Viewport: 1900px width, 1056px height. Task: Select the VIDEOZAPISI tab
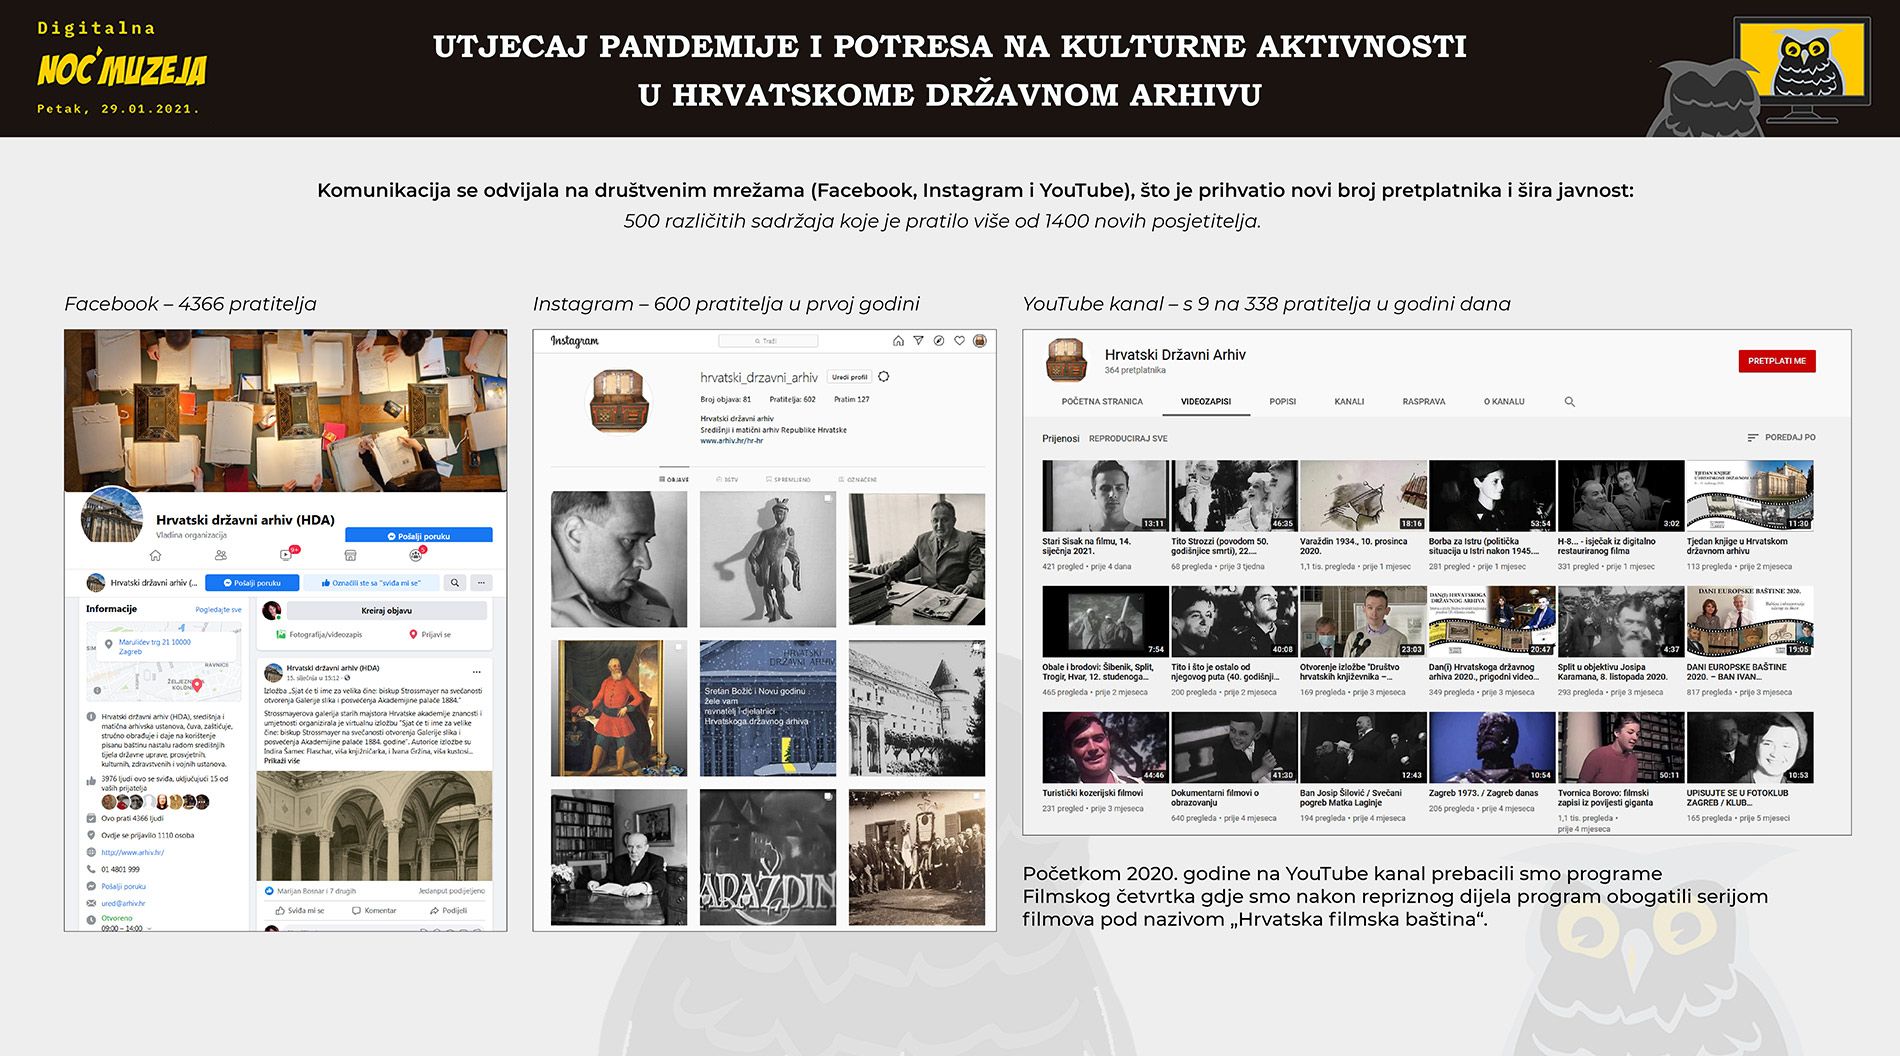[1206, 401]
